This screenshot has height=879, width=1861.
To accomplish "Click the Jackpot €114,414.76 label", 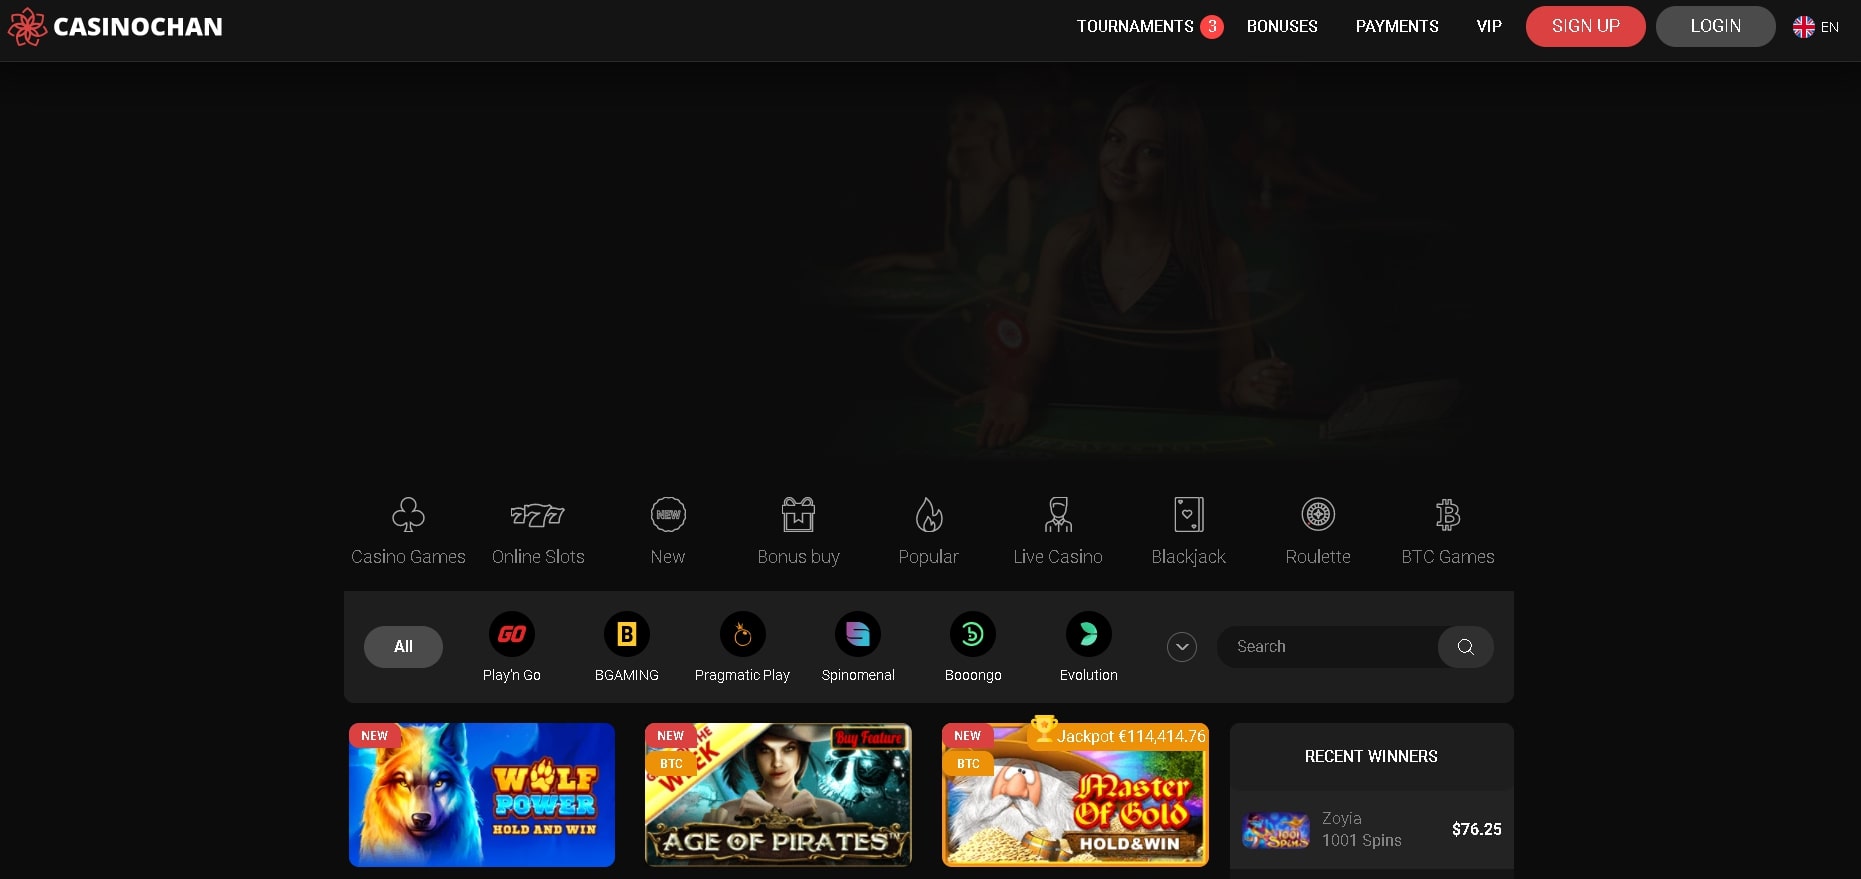I will click(1131, 736).
